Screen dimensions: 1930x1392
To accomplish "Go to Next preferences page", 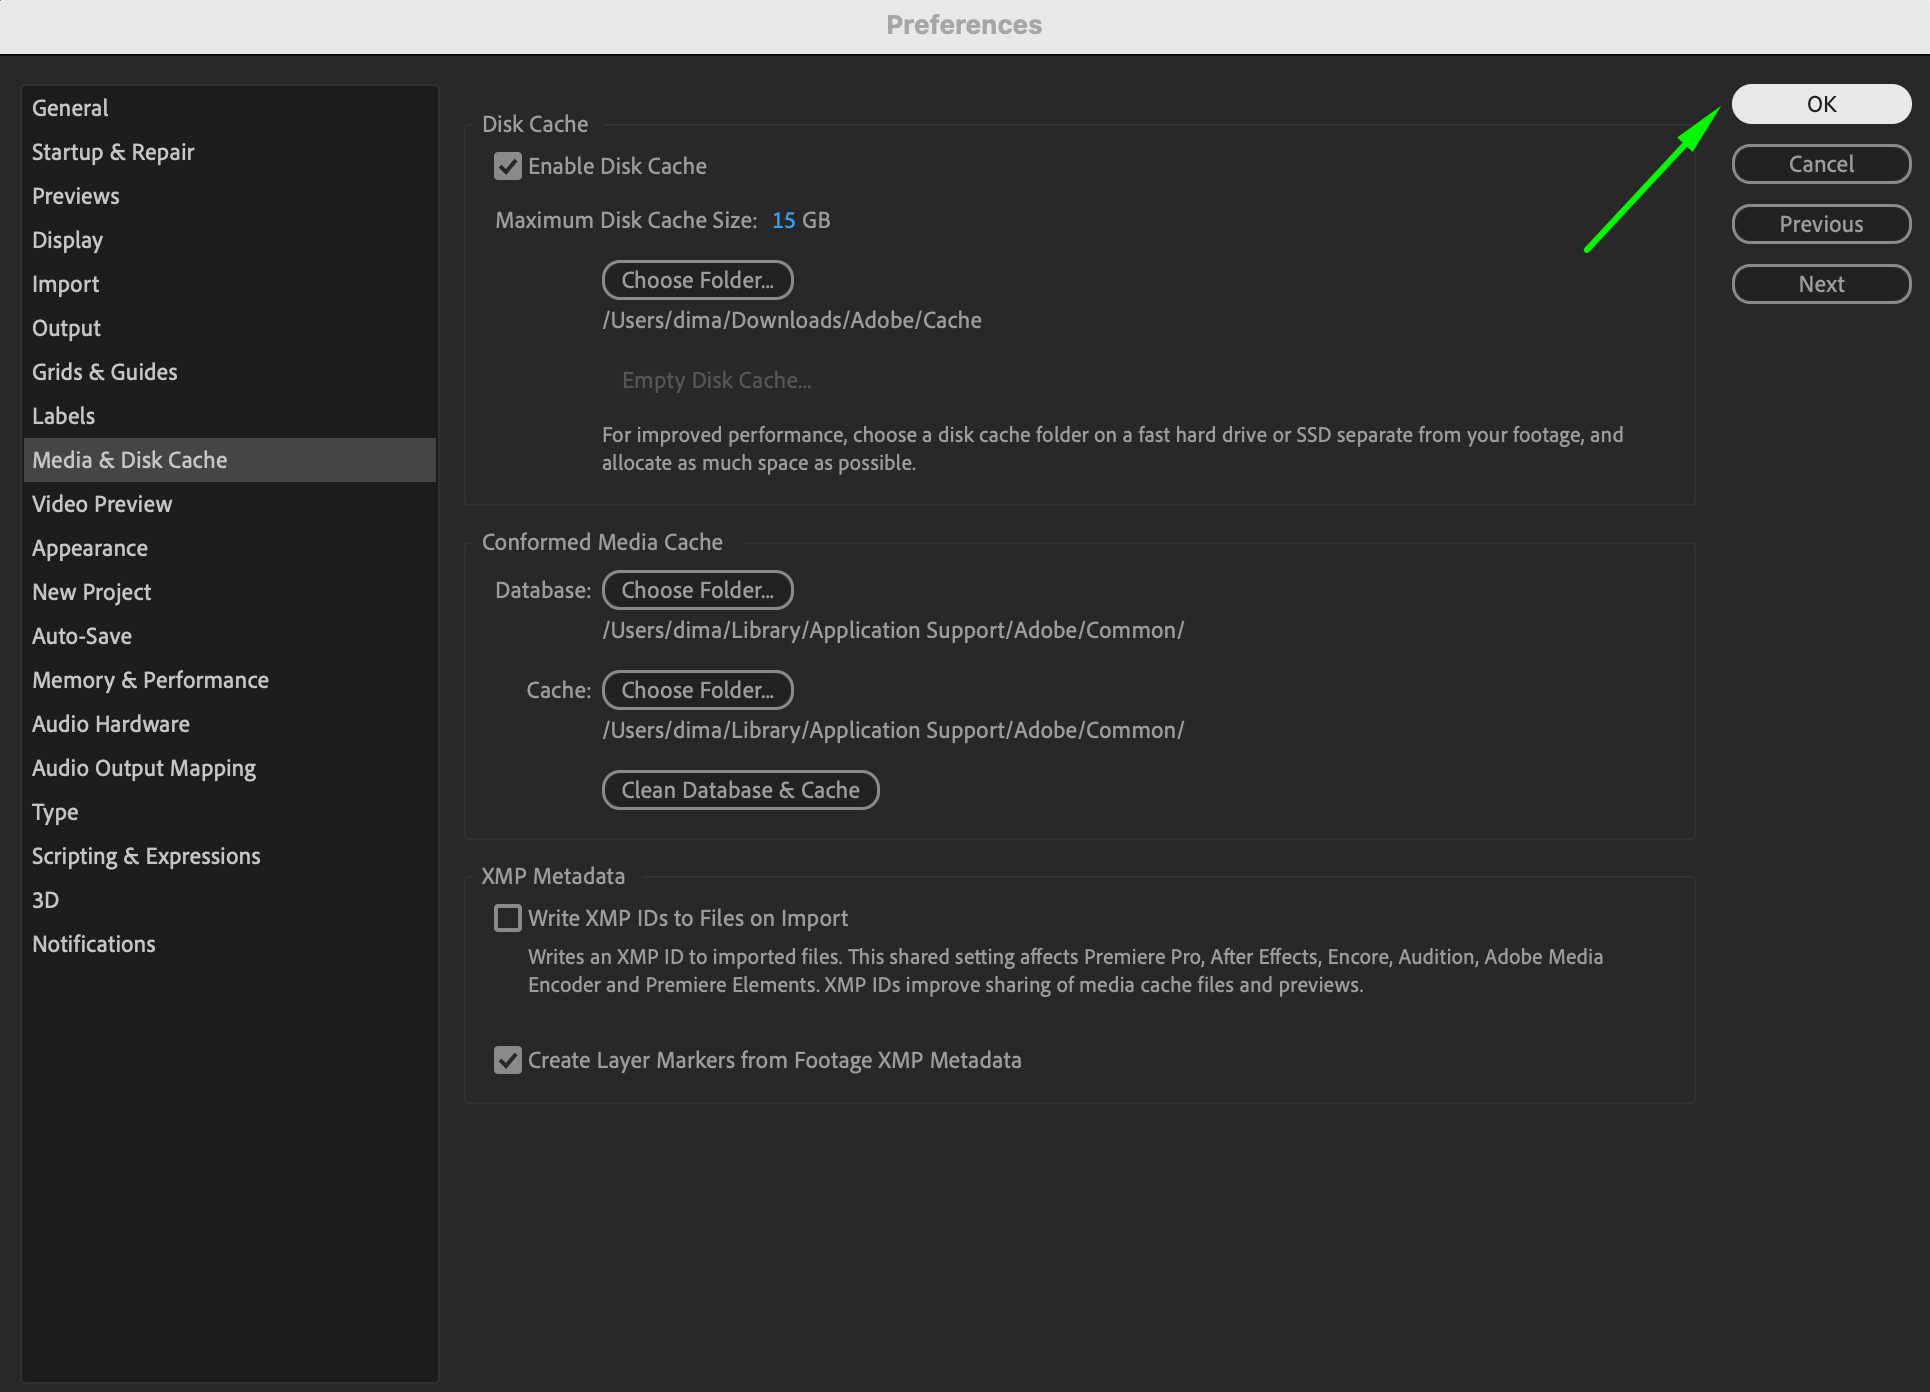I will click(1820, 284).
